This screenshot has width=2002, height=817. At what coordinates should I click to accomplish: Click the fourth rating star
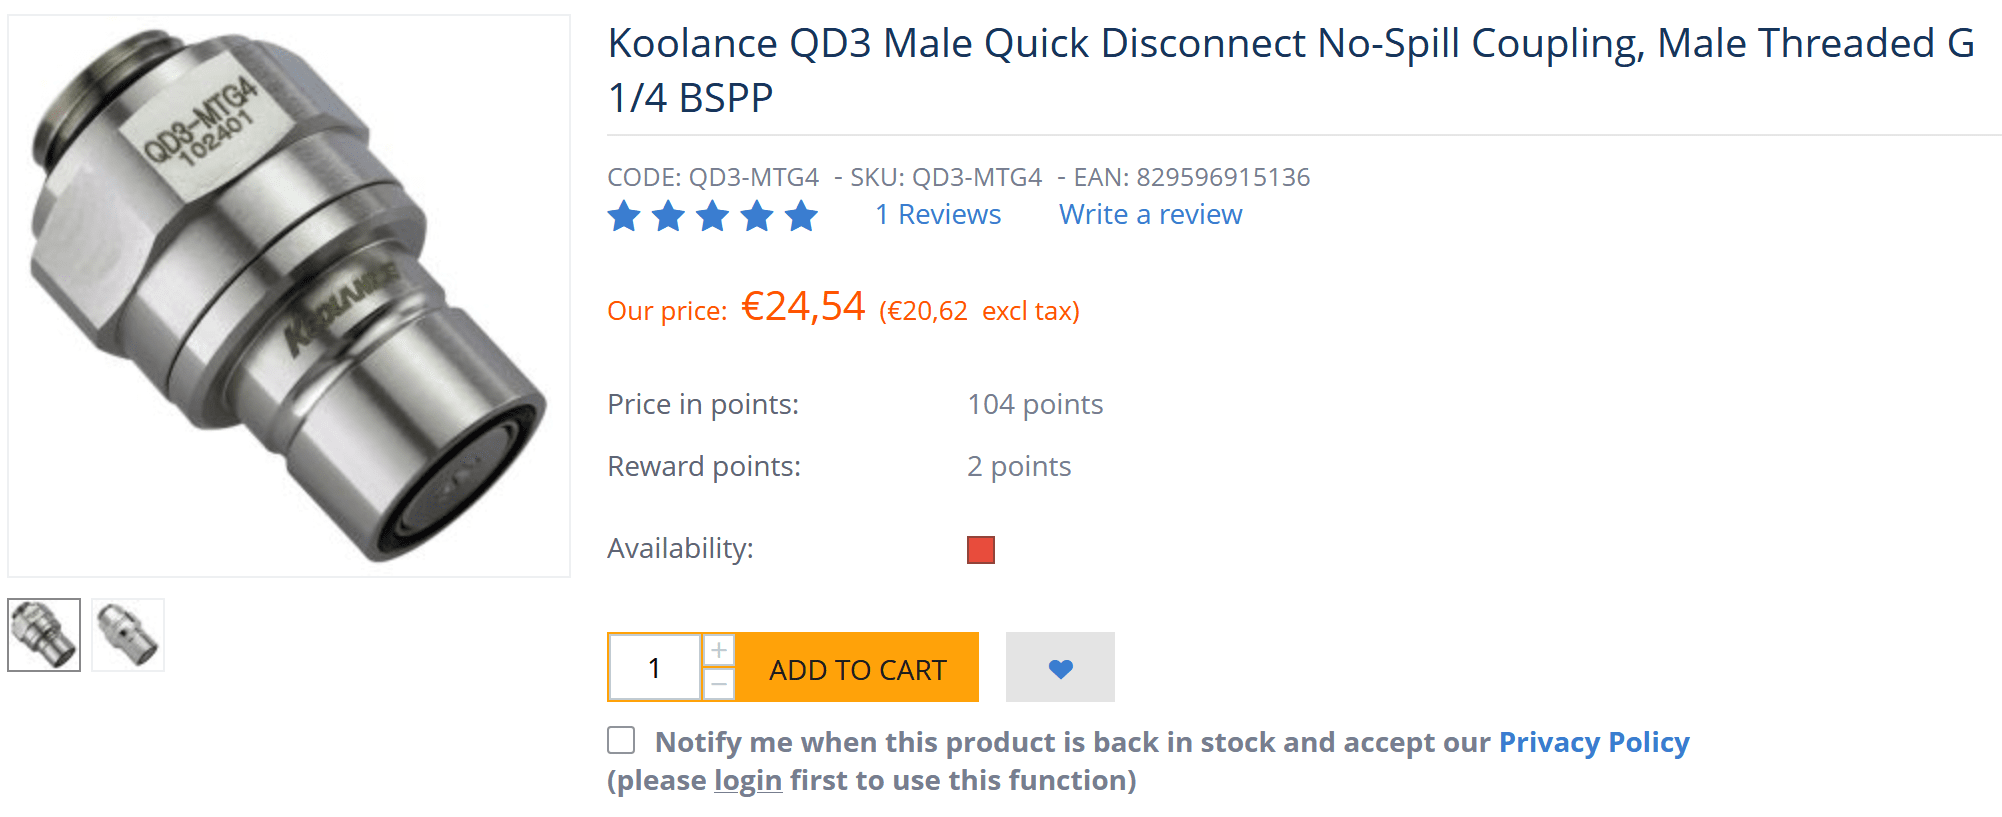click(757, 216)
